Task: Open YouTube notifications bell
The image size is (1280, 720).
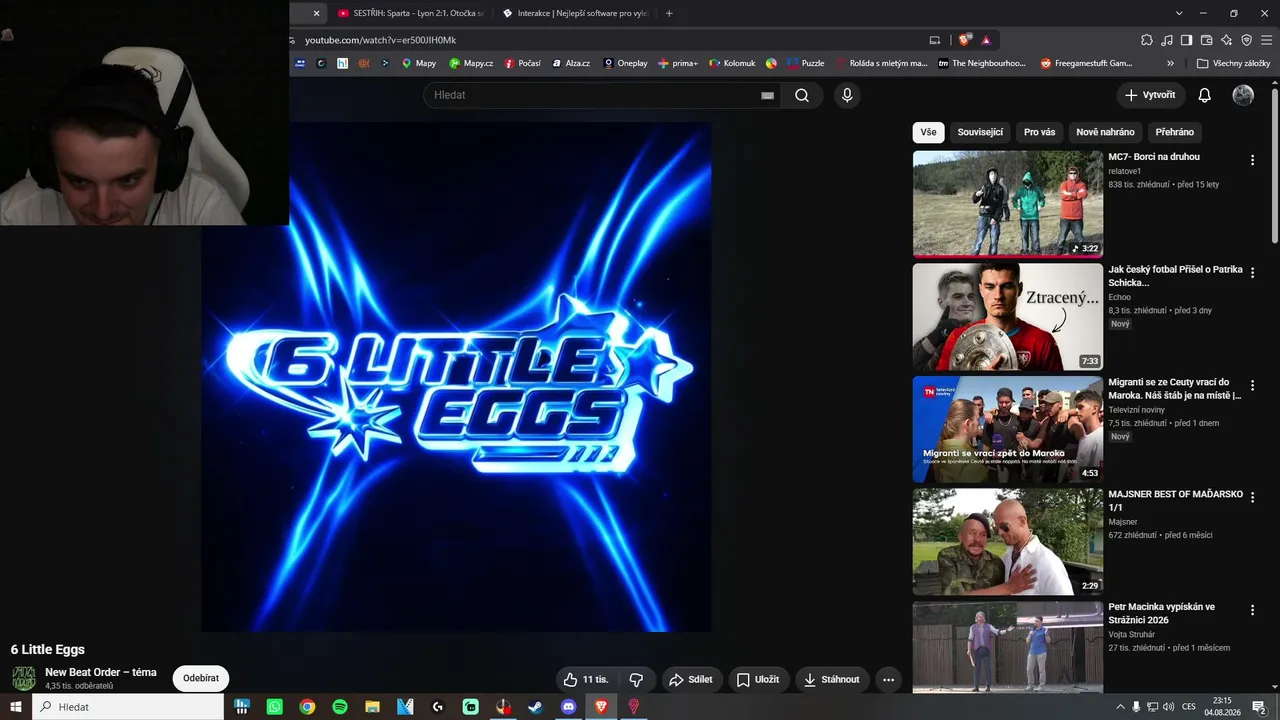Action: [x=1205, y=95]
